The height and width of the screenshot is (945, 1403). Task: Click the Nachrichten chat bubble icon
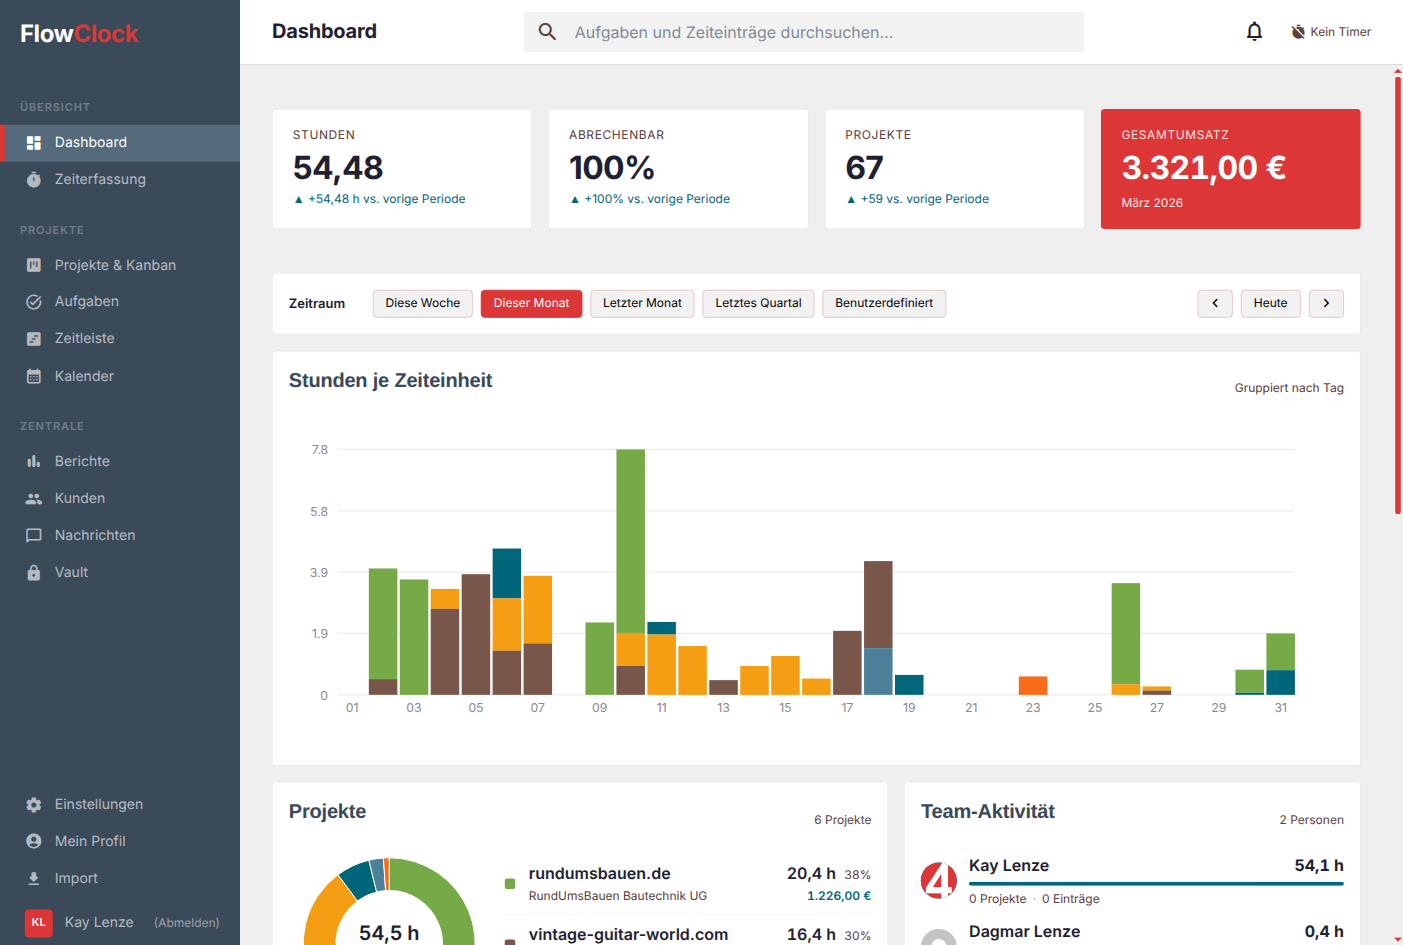pos(34,535)
